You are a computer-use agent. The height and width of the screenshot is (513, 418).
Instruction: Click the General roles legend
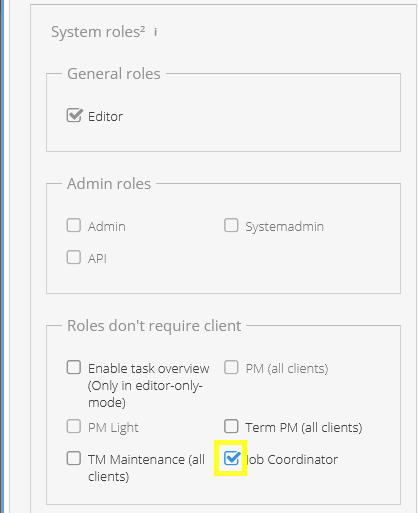[114, 74]
